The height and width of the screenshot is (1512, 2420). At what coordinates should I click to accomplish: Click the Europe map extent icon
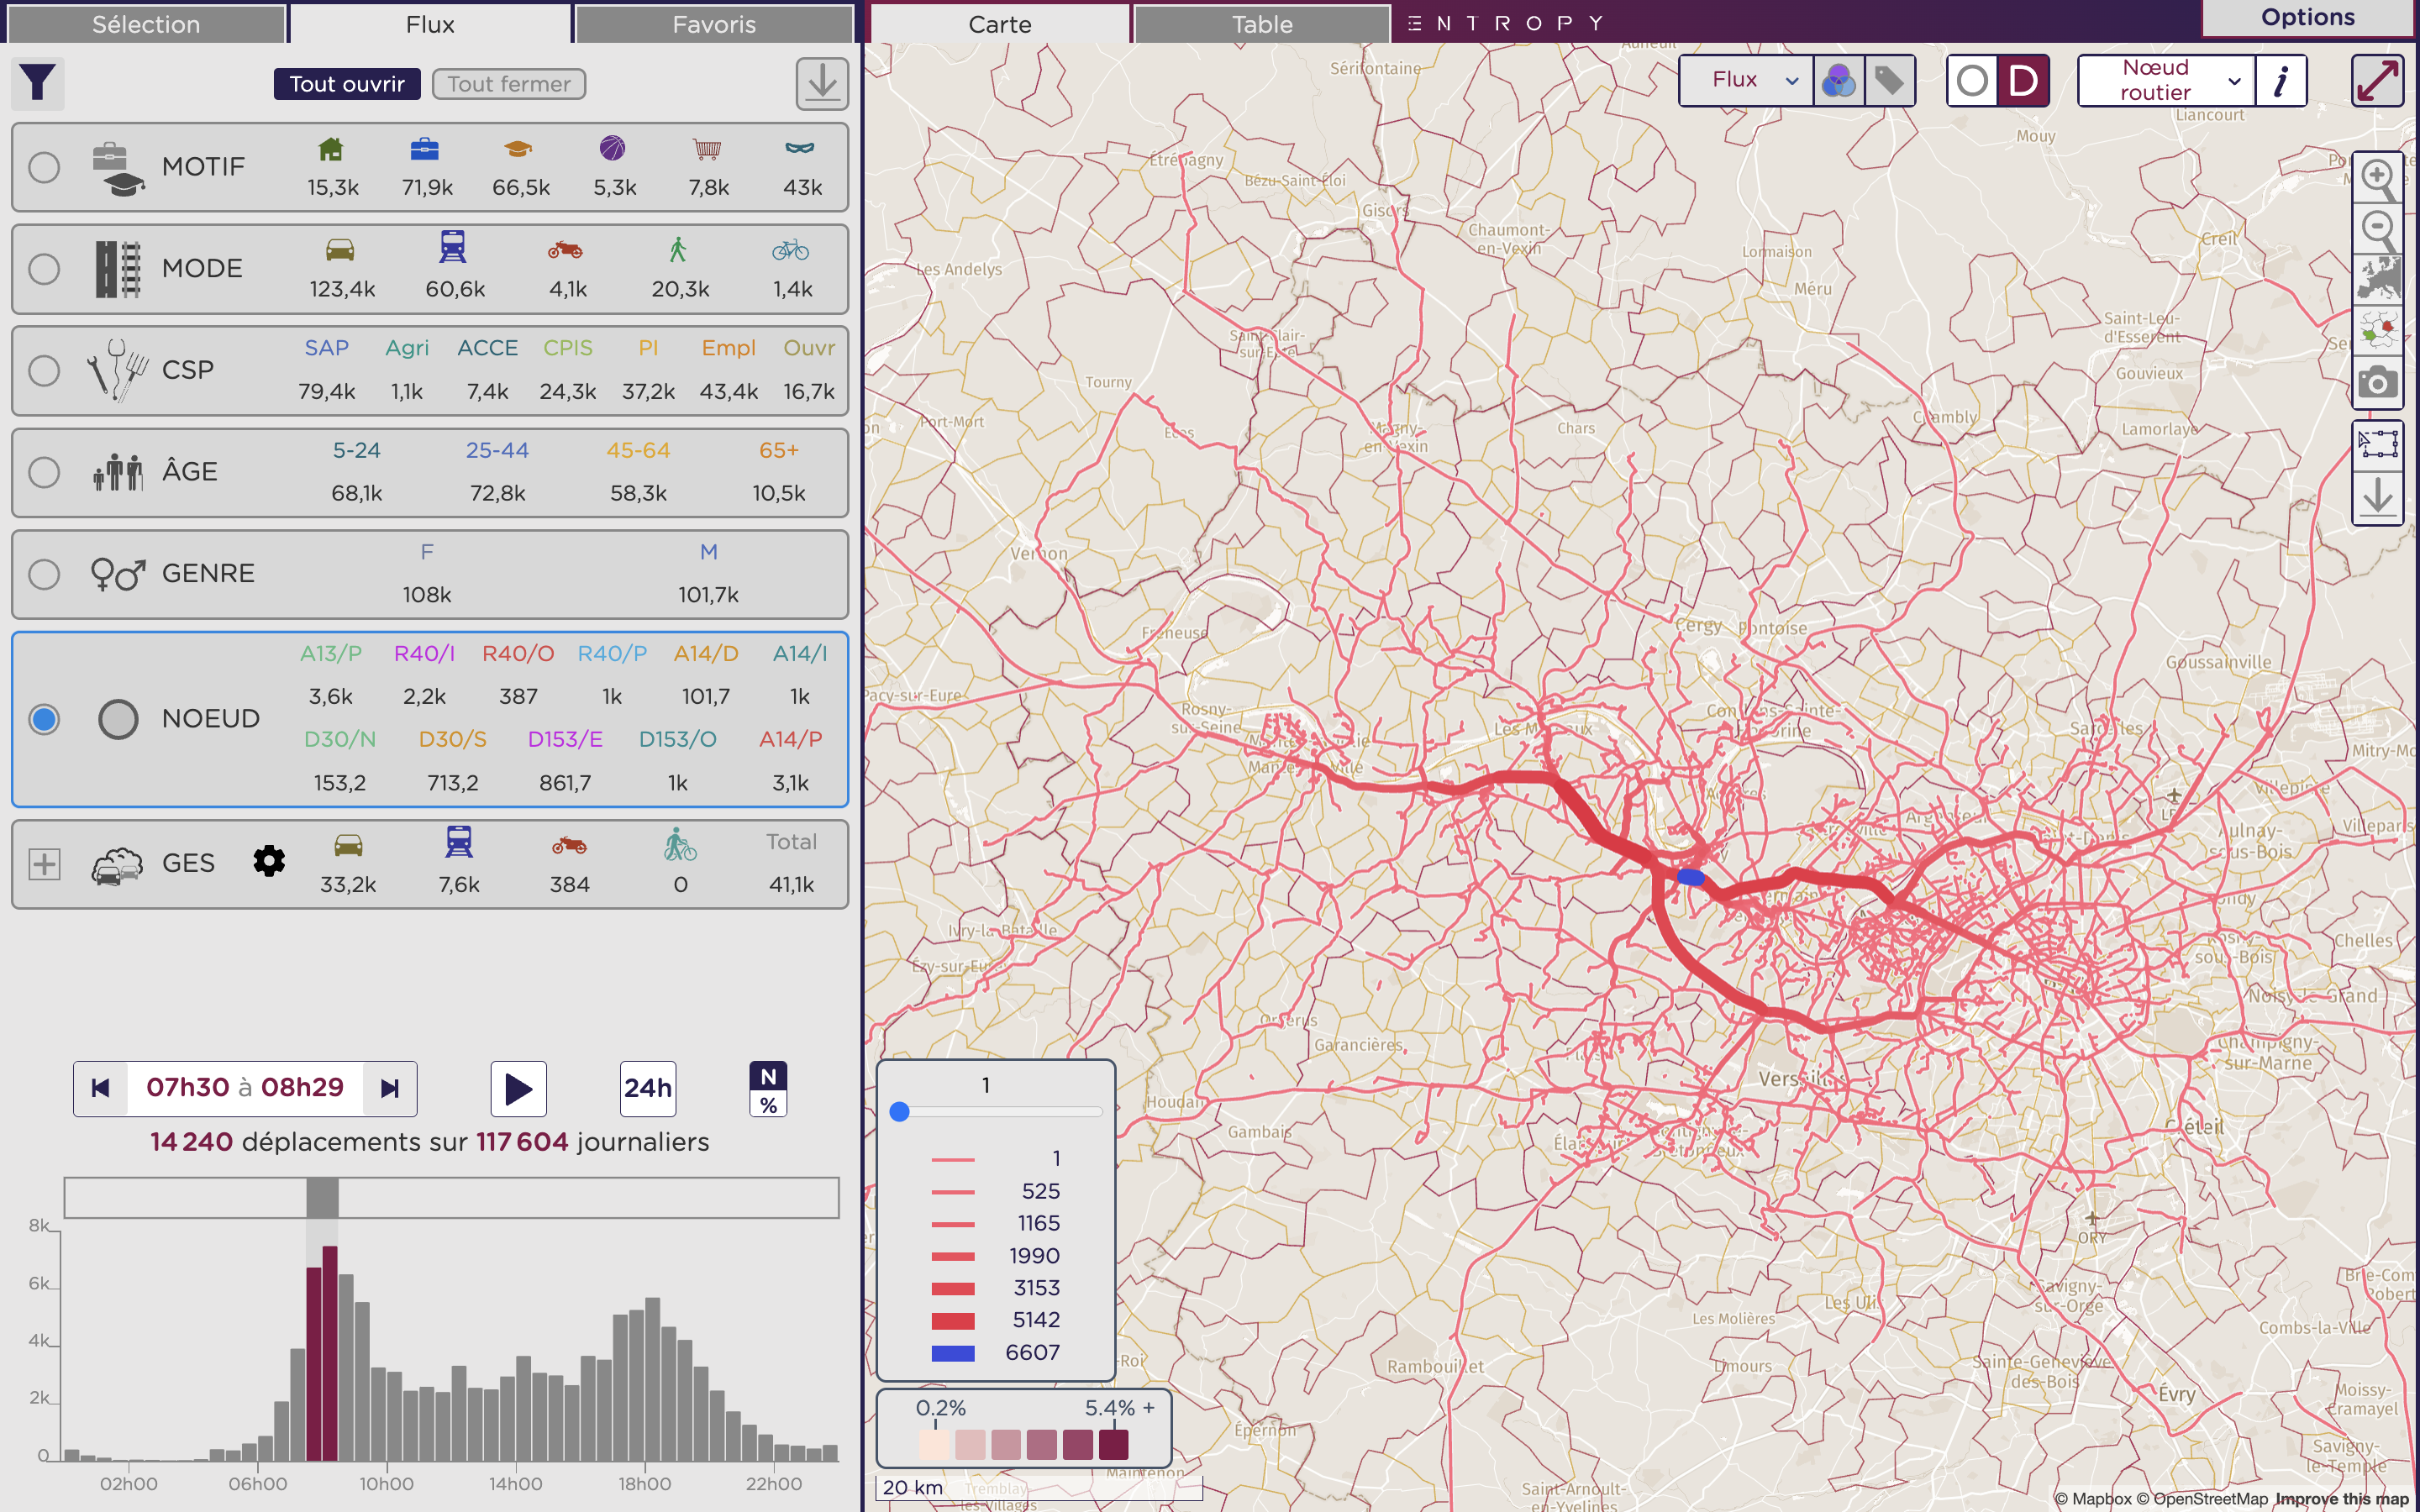coord(2378,280)
